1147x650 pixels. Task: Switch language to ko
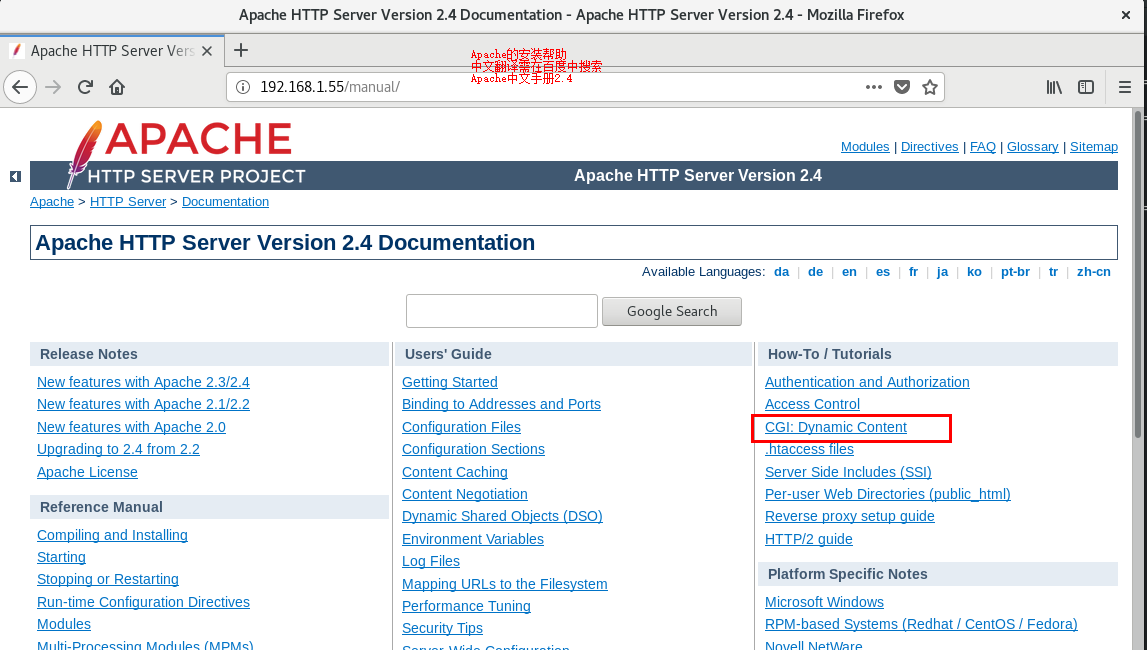click(x=974, y=271)
